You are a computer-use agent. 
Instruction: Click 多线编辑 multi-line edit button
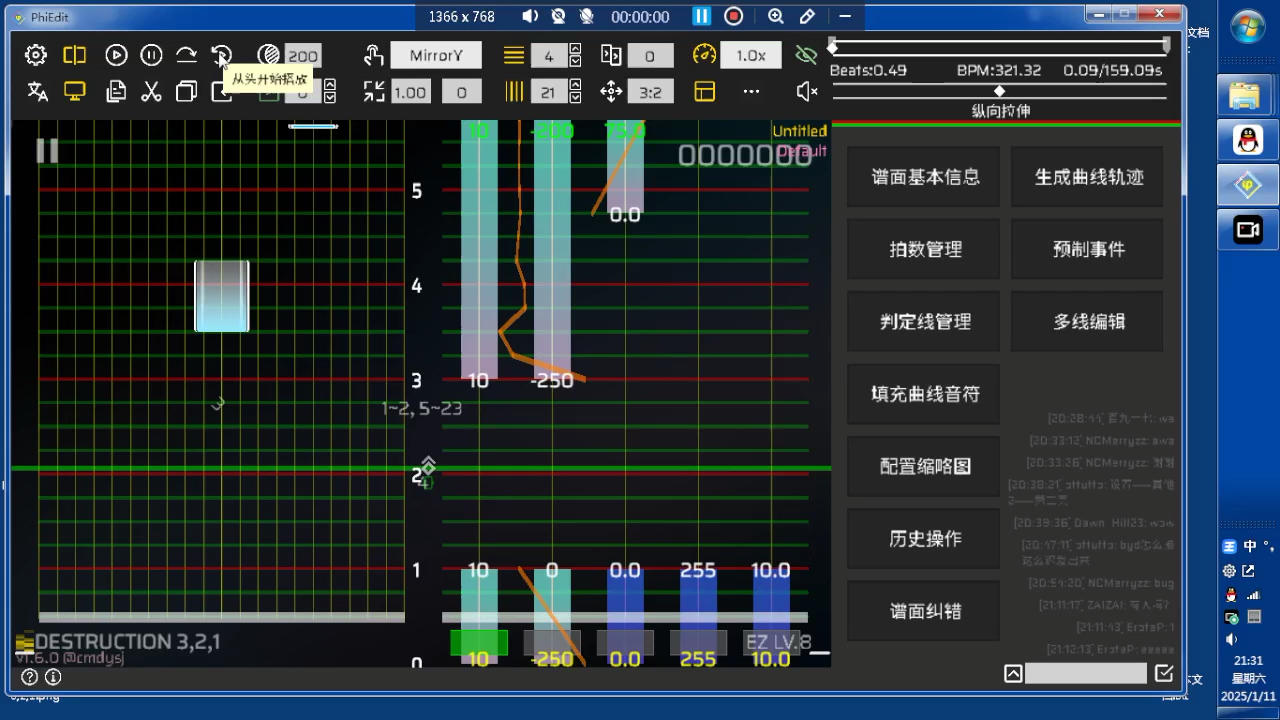click(x=1088, y=321)
